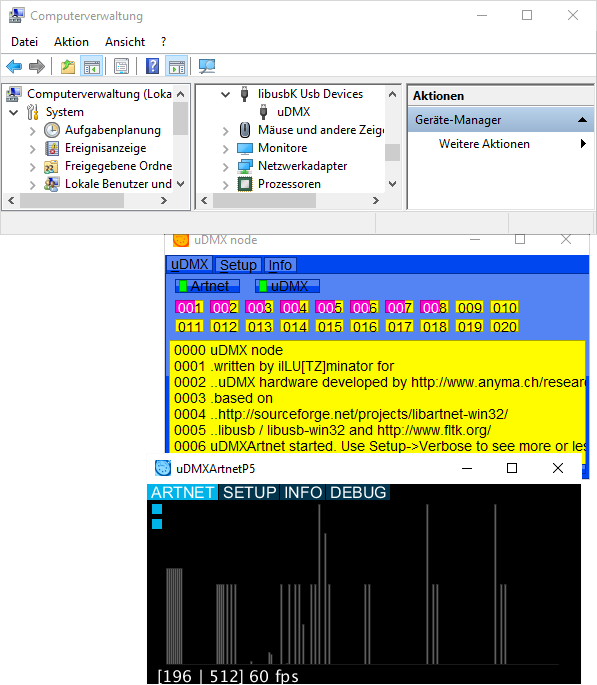
Task: Click the Forward arrow toolbar icon
Action: (x=37, y=67)
